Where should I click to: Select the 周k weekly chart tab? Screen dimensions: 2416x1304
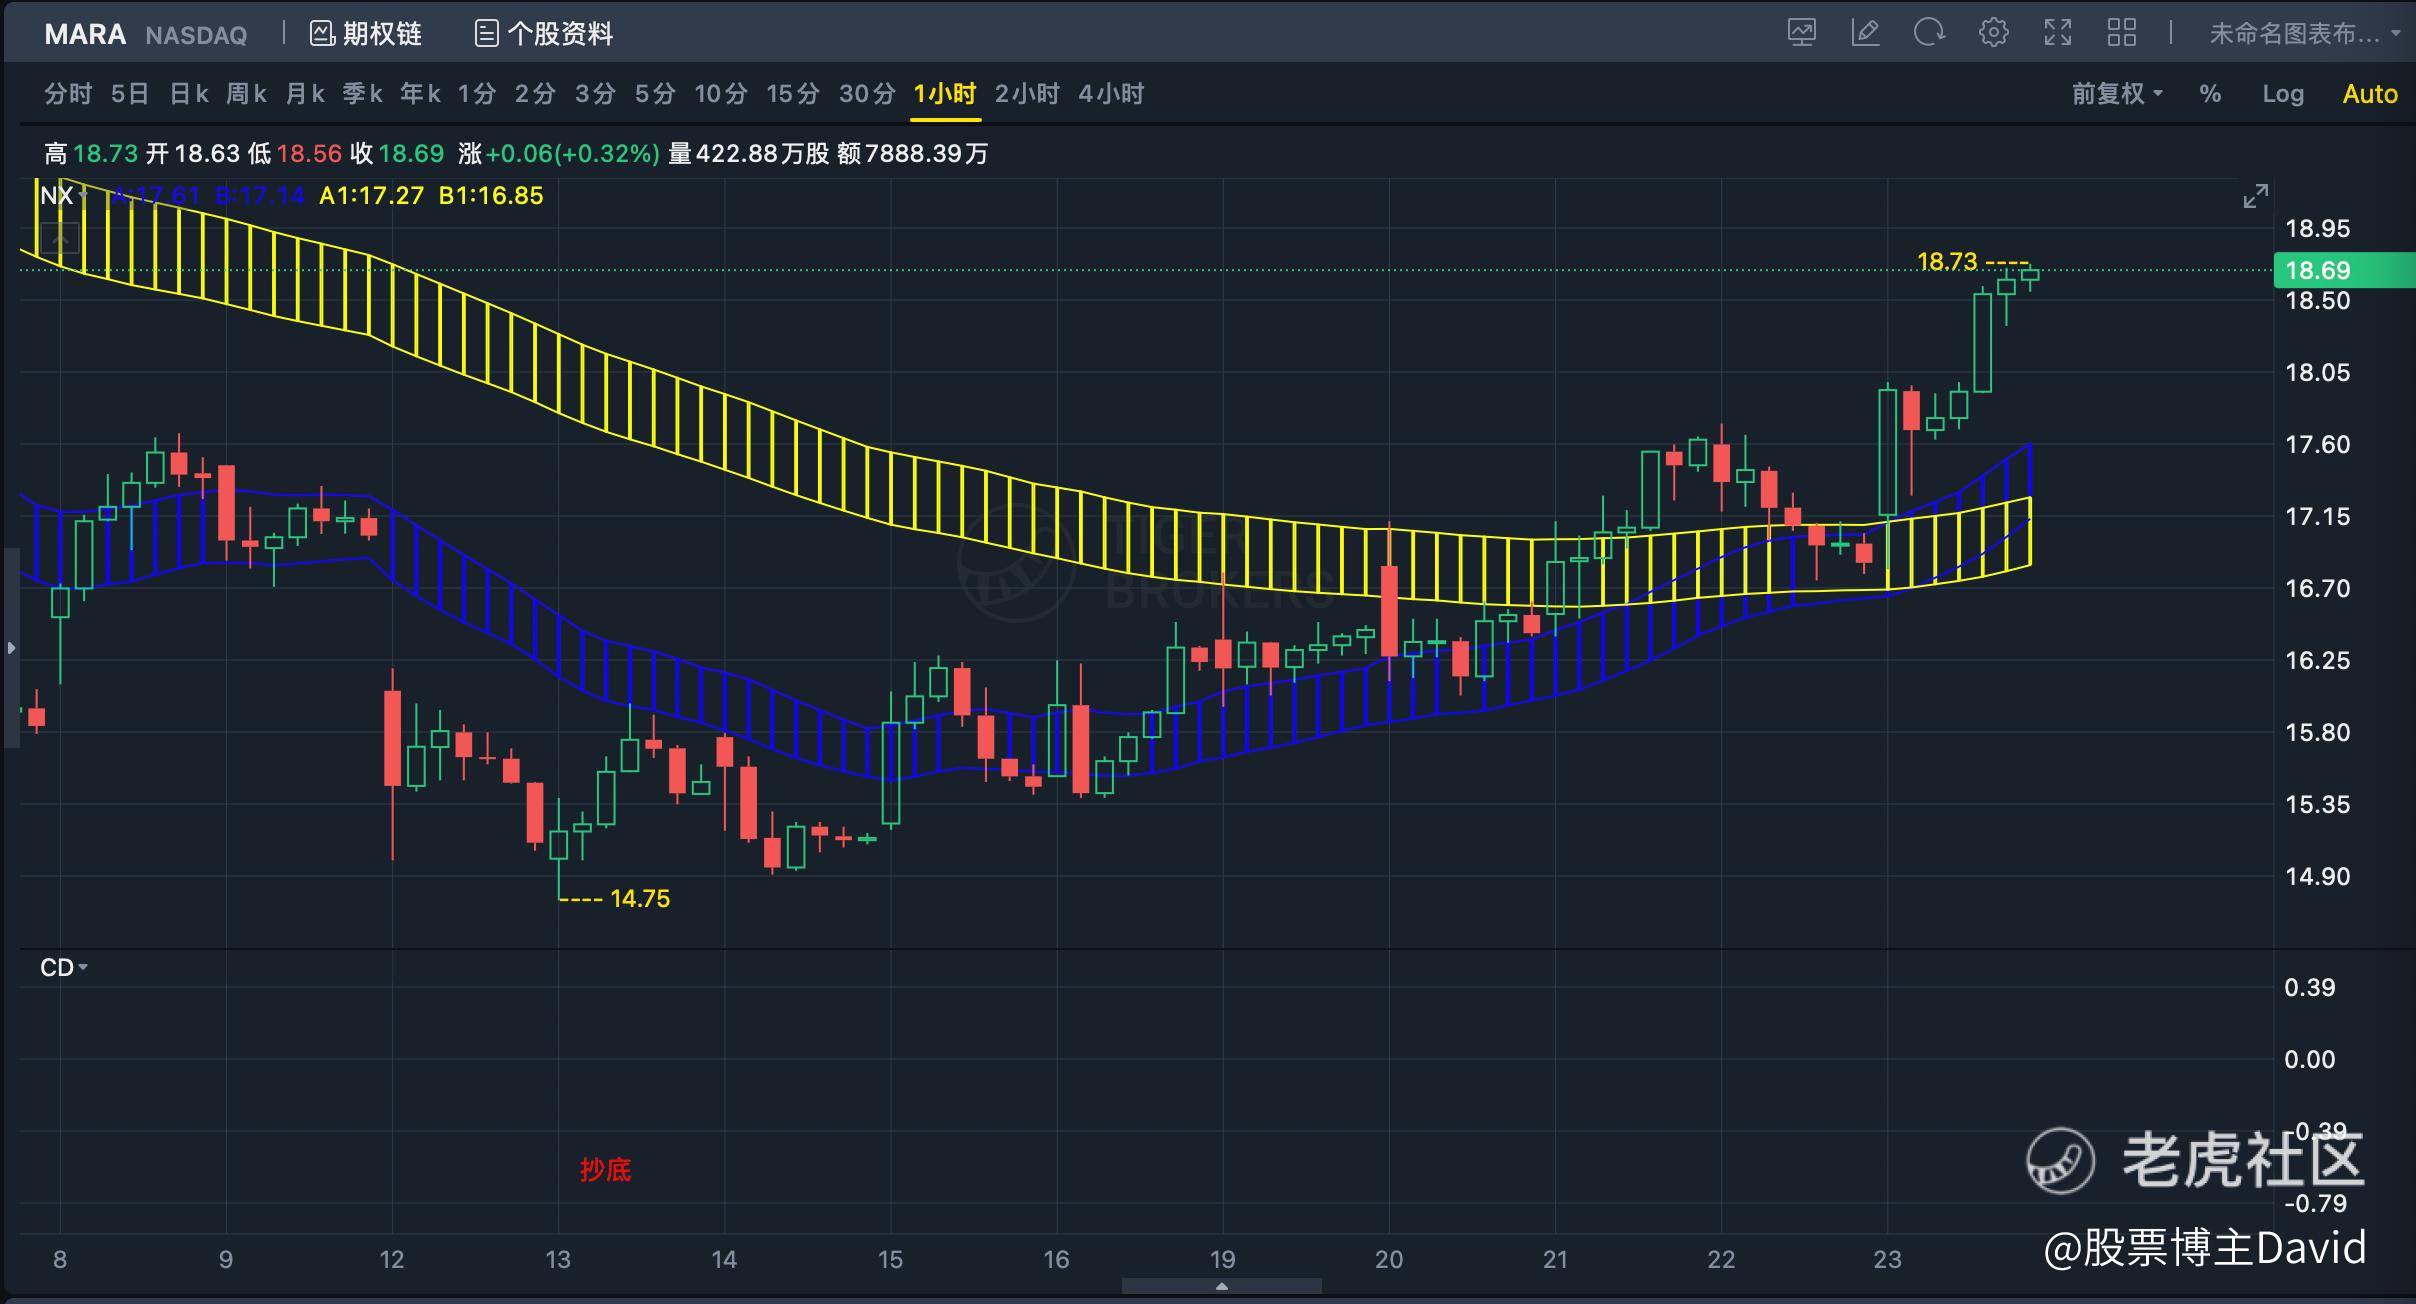[247, 94]
